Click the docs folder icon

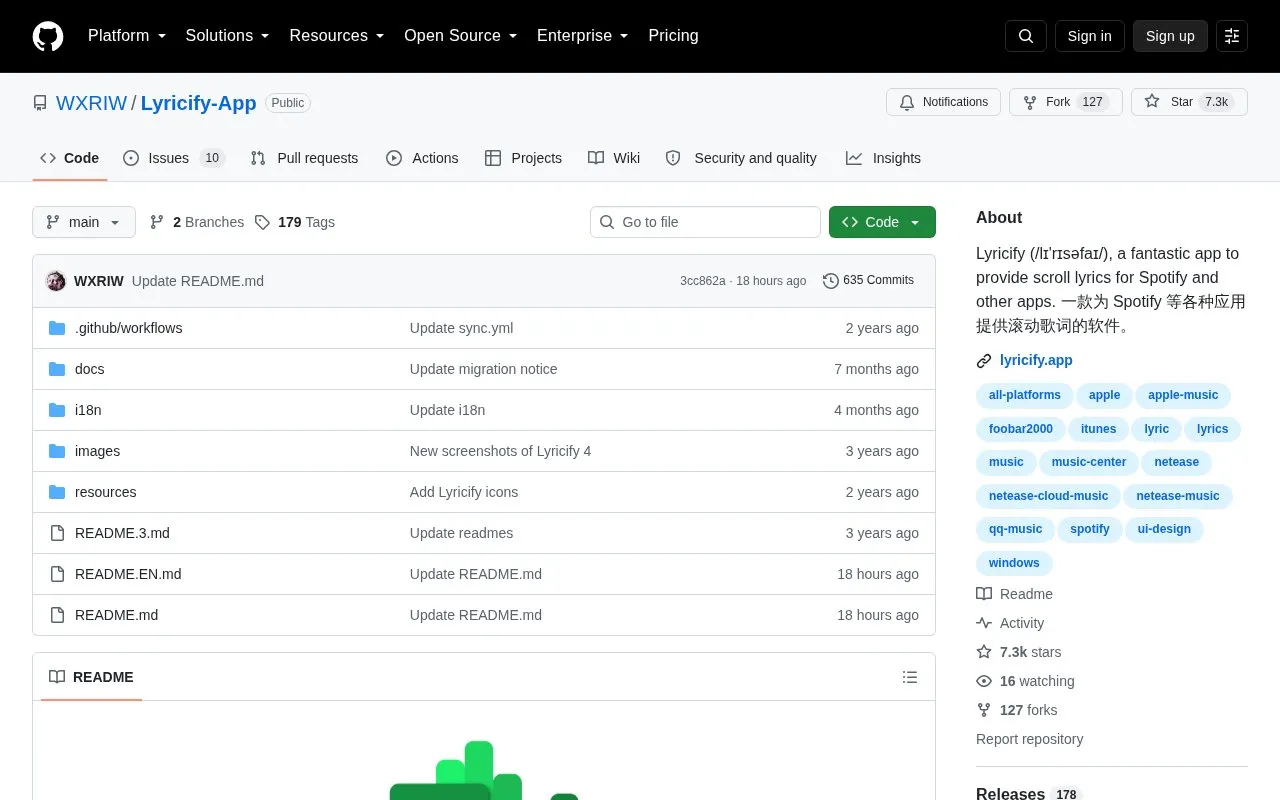[x=57, y=369]
